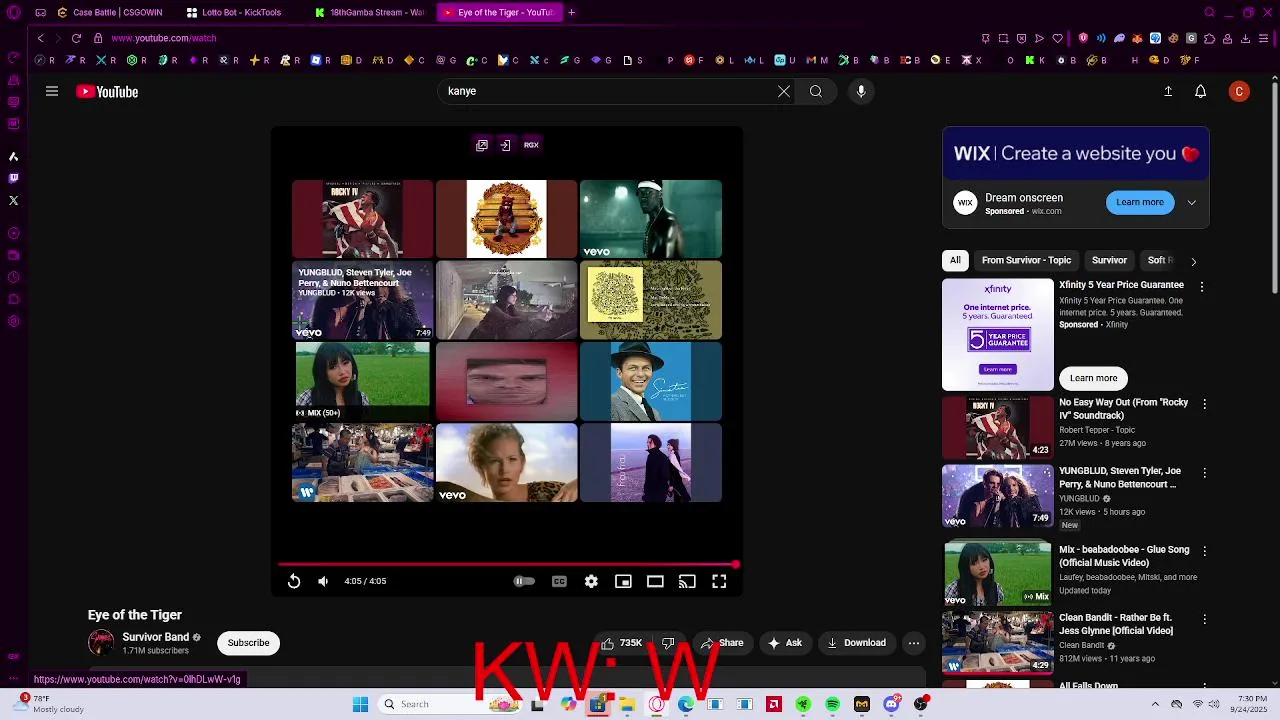Switch to the Lotto Bot - KickTools tab
The height and width of the screenshot is (720, 1280).
click(241, 12)
